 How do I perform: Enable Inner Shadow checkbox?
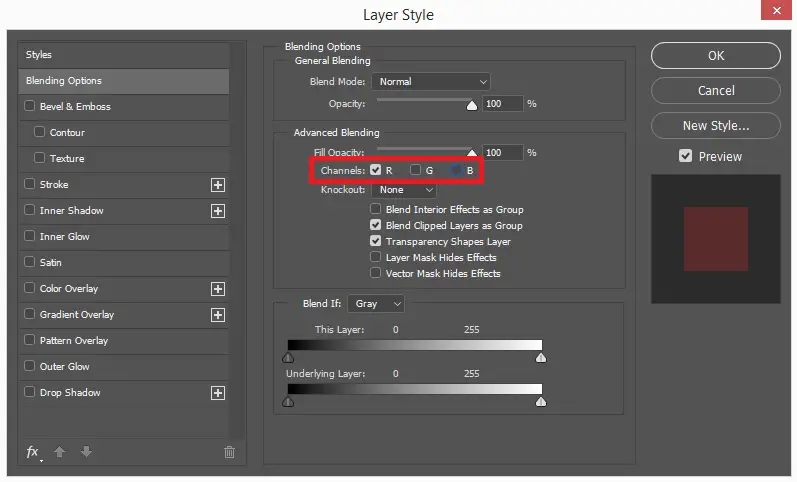29,209
